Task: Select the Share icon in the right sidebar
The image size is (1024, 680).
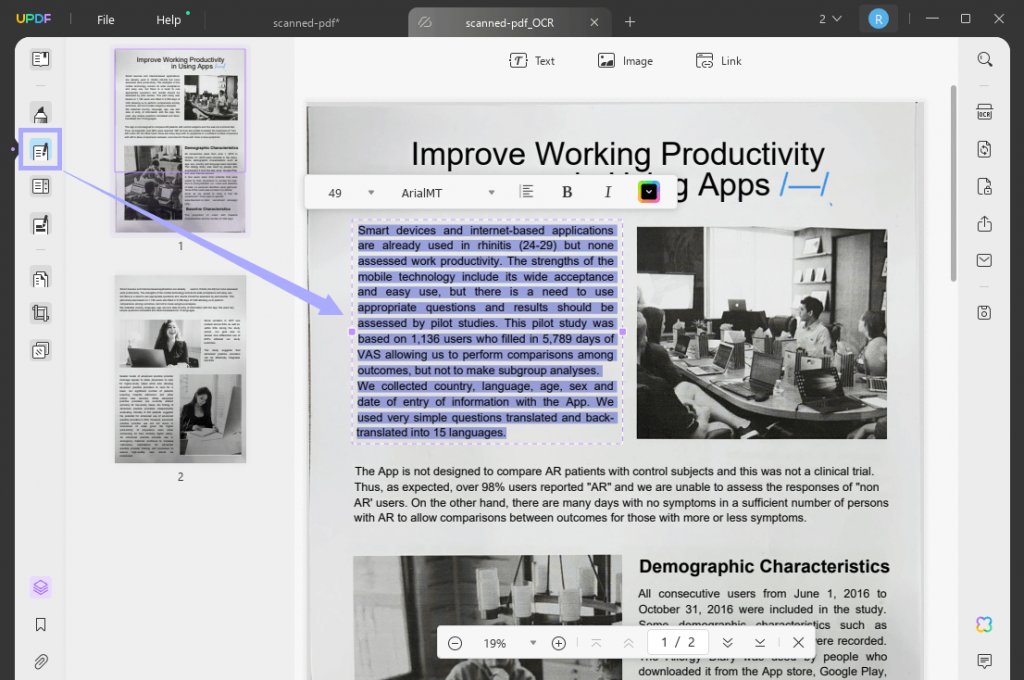Action: (x=984, y=224)
